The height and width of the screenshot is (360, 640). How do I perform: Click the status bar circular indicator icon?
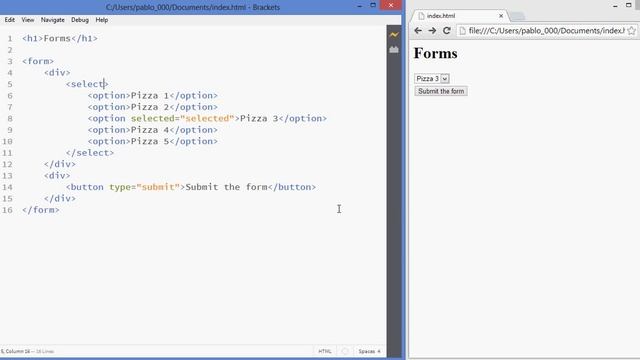click(345, 351)
